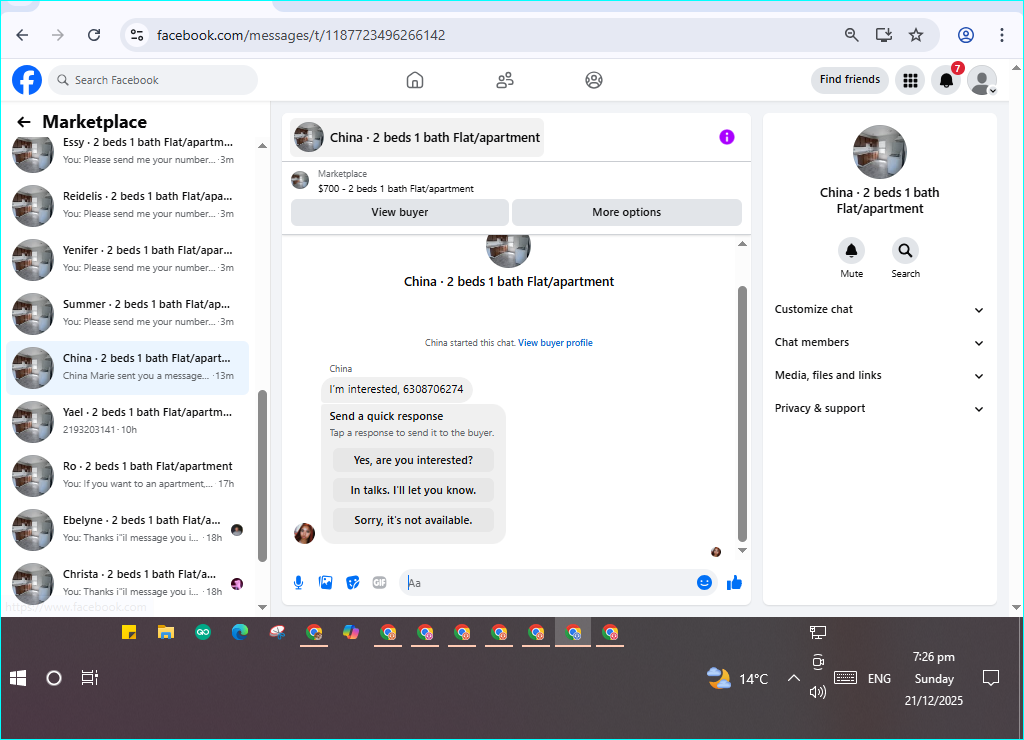Open the emoji picker in message box
Screen dimensions: 1024x740
tap(704, 583)
